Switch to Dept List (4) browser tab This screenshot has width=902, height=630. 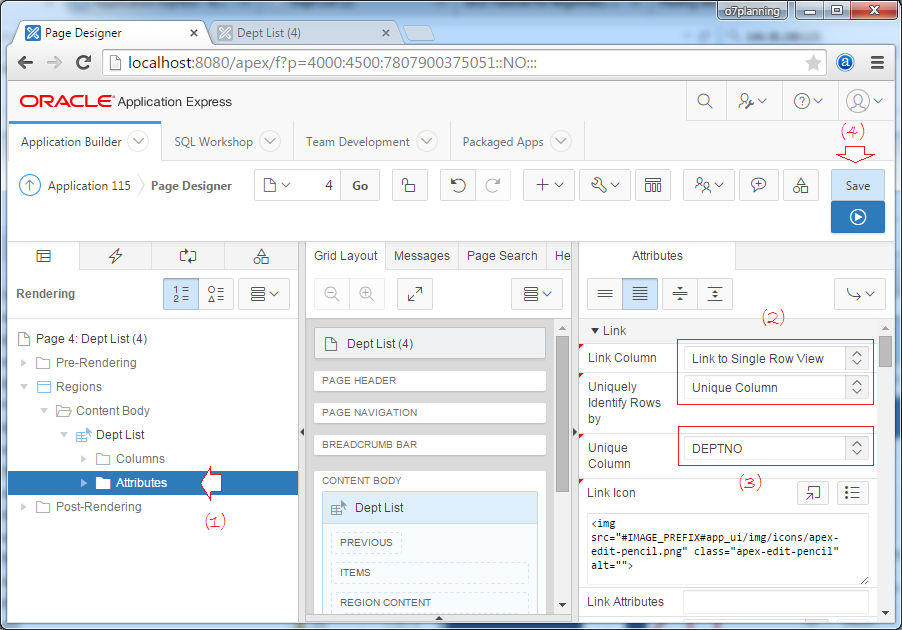tap(302, 33)
